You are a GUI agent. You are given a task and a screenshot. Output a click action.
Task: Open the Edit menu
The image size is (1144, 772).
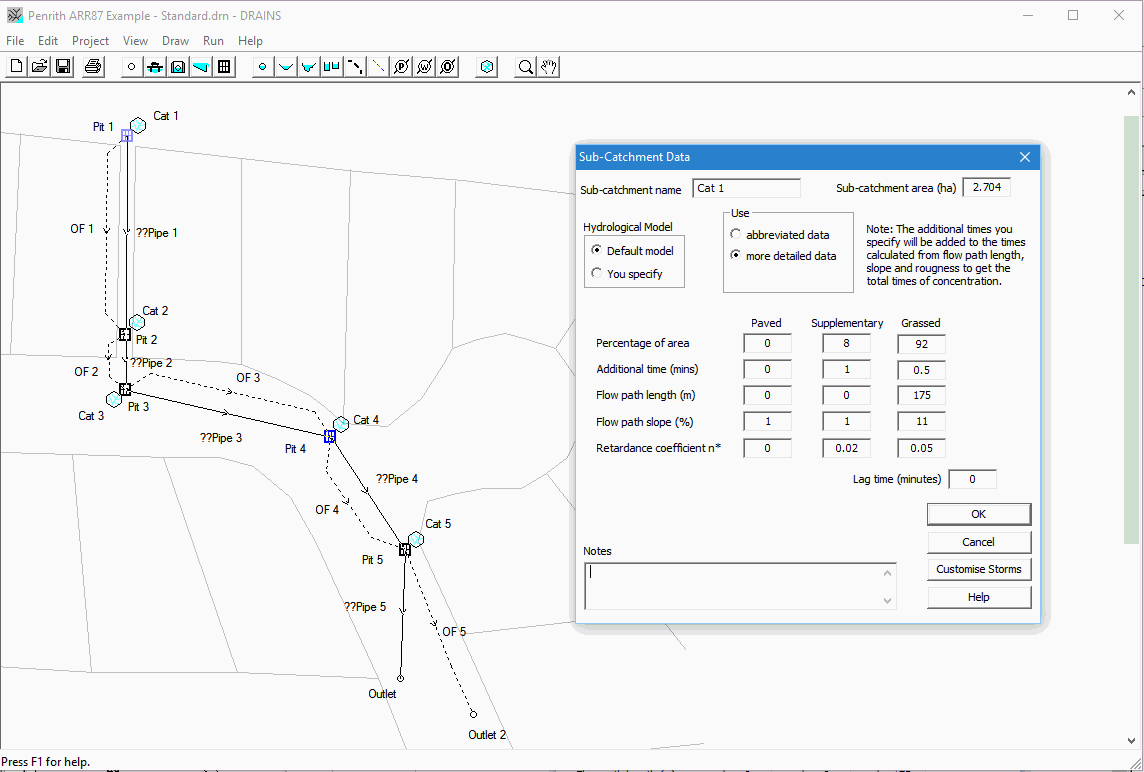[x=48, y=41]
